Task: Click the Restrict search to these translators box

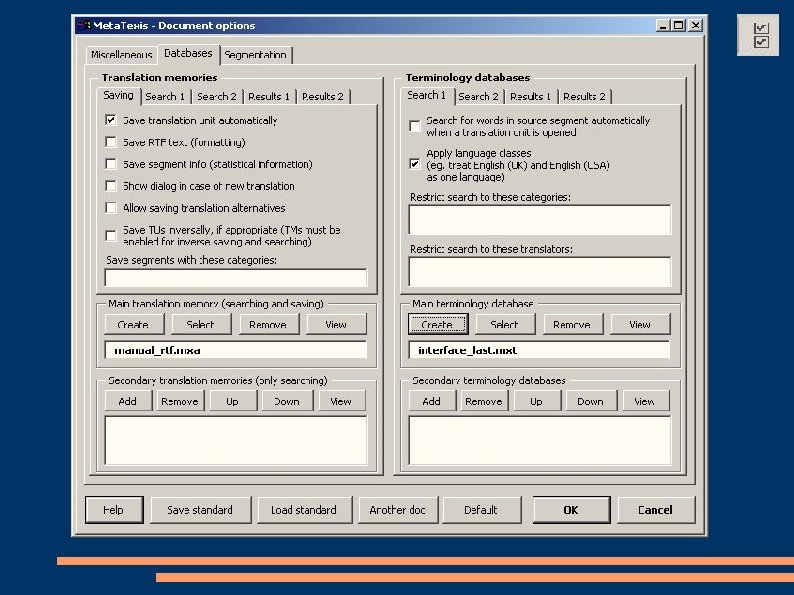Action: [540, 272]
